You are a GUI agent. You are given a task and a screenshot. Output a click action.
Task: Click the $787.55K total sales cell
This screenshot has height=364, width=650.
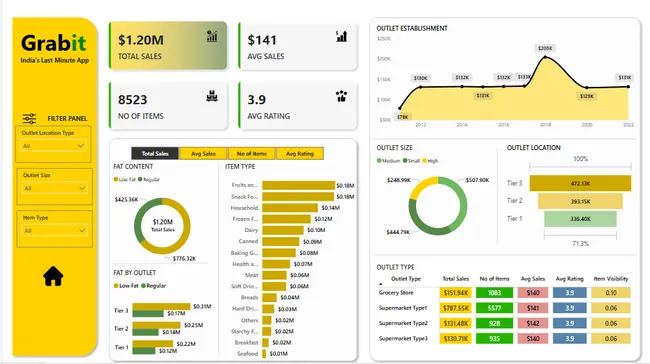coord(456,308)
